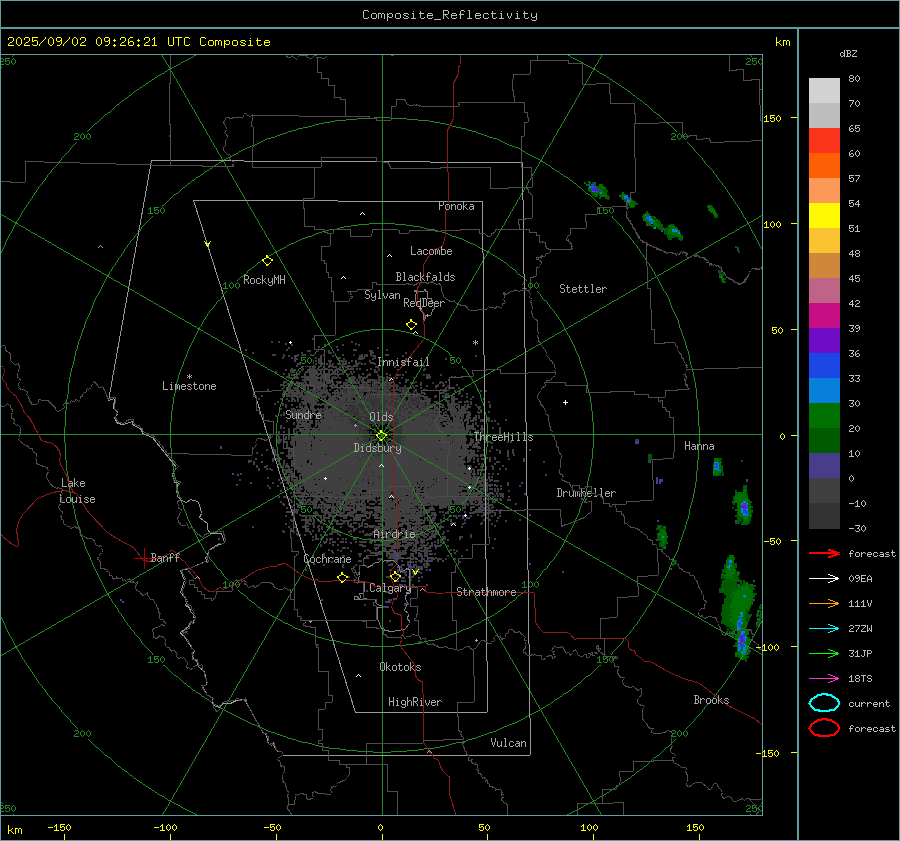The width and height of the screenshot is (900, 841).
Task: Click the Drumheller label
Action: (586, 493)
